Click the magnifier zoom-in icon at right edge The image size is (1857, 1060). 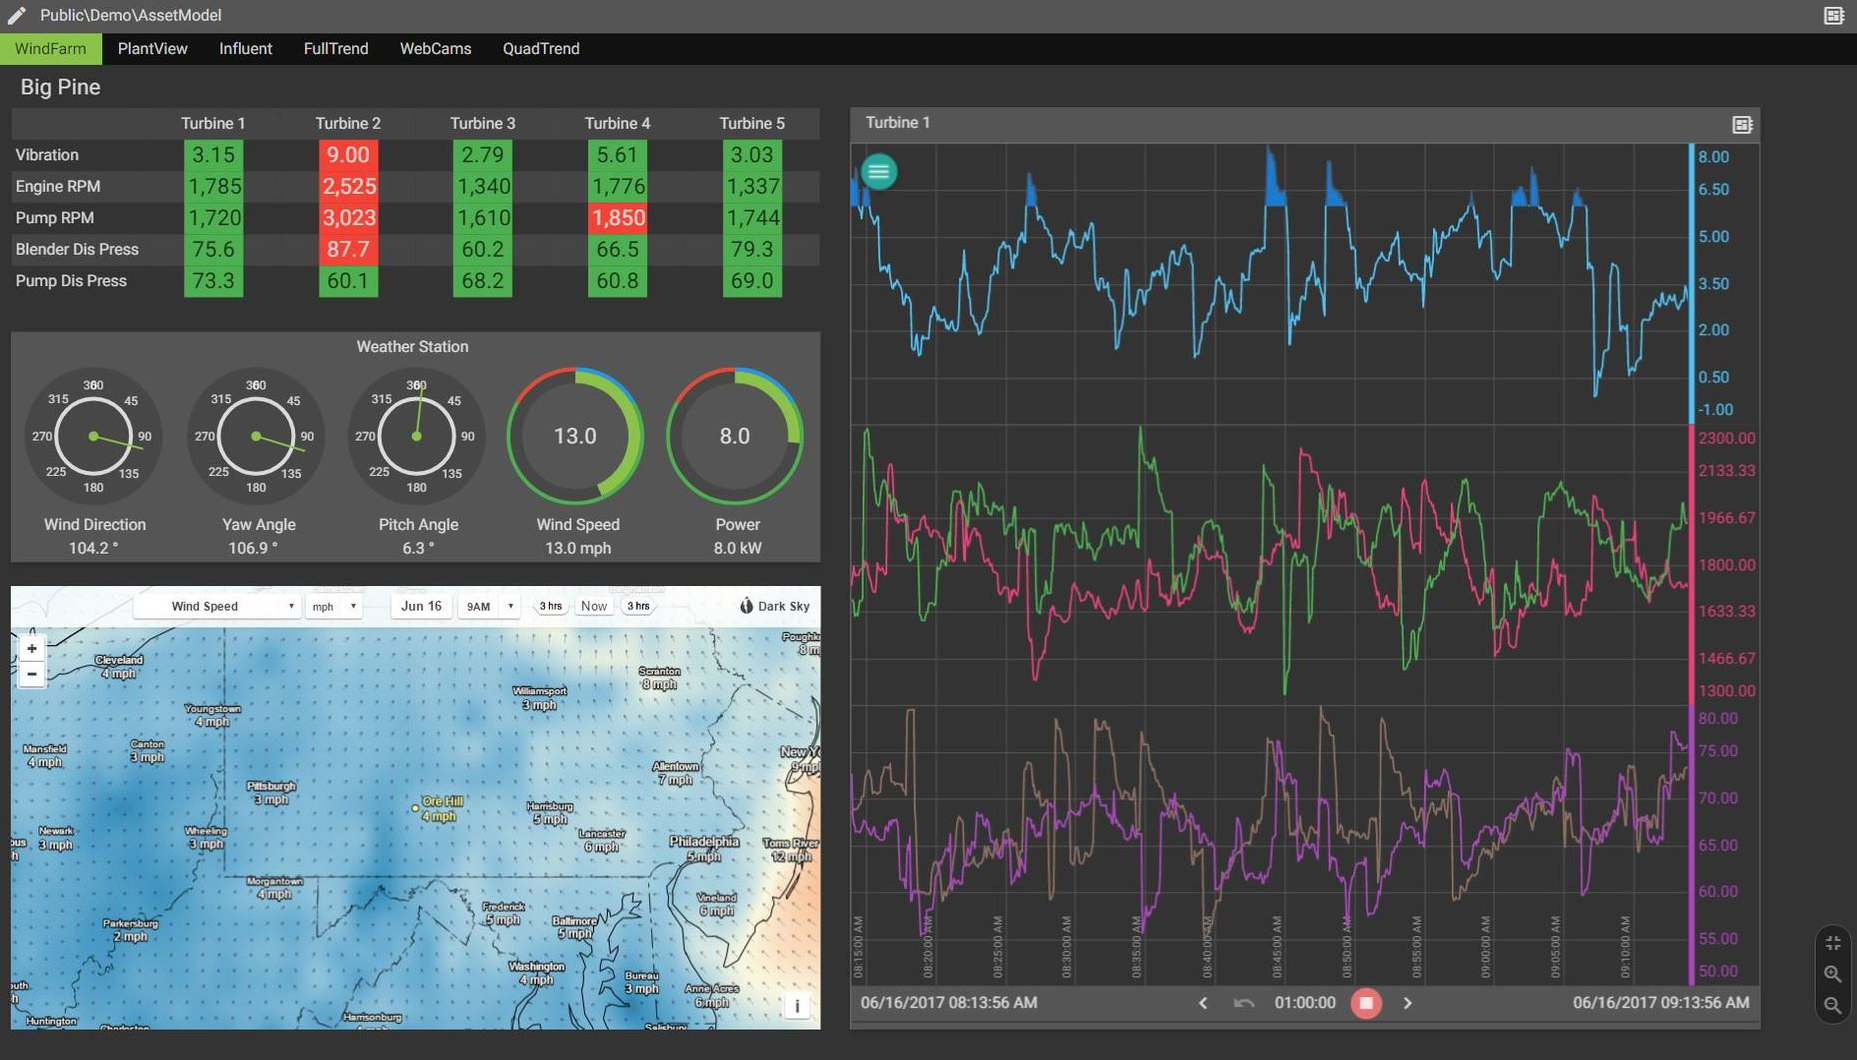tap(1832, 974)
